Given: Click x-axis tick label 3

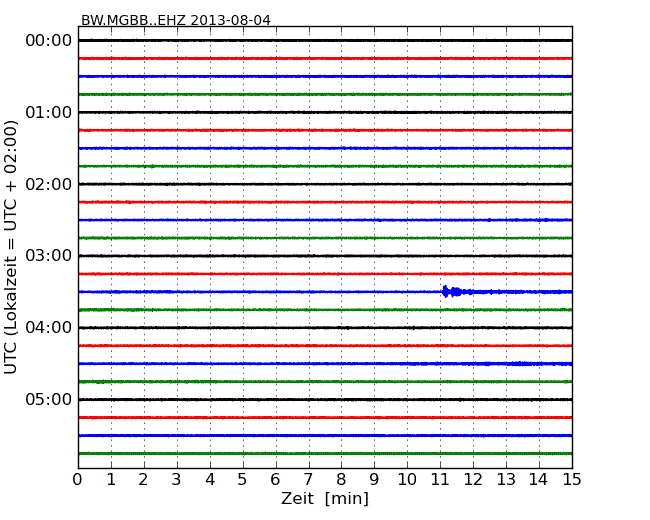Looking at the screenshot, I should (x=177, y=480).
